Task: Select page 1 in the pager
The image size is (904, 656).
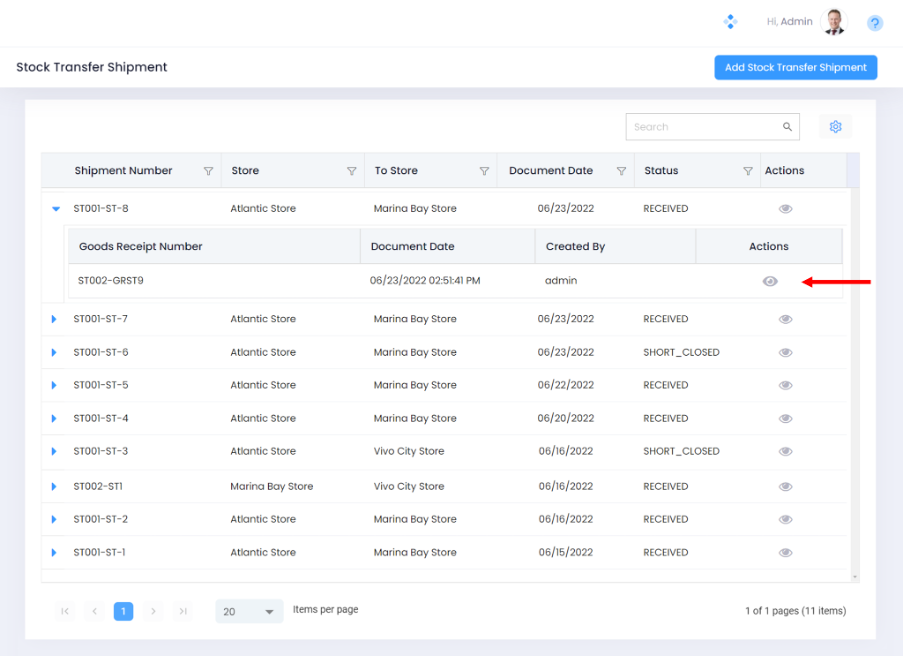Action: [x=123, y=611]
